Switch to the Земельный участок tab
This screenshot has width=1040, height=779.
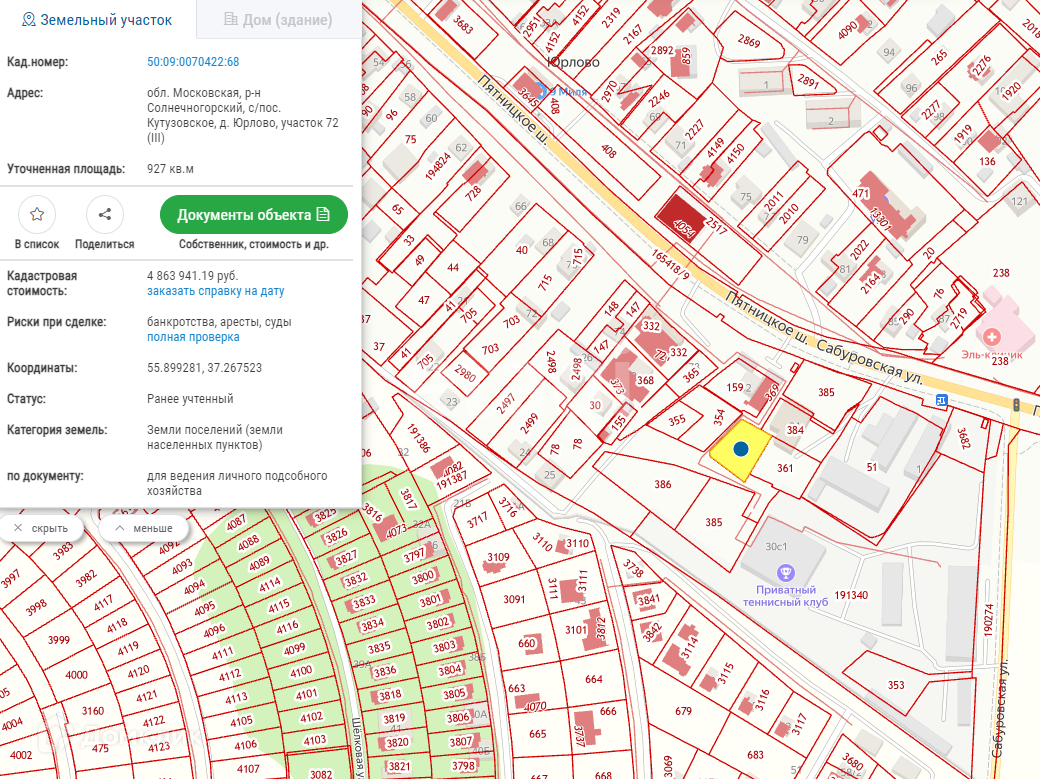98,20
